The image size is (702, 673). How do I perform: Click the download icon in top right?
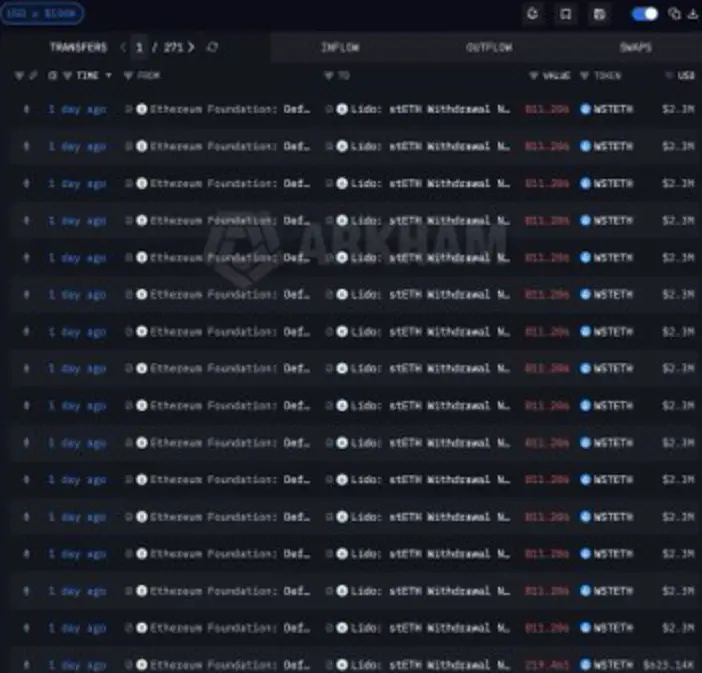pos(693,14)
